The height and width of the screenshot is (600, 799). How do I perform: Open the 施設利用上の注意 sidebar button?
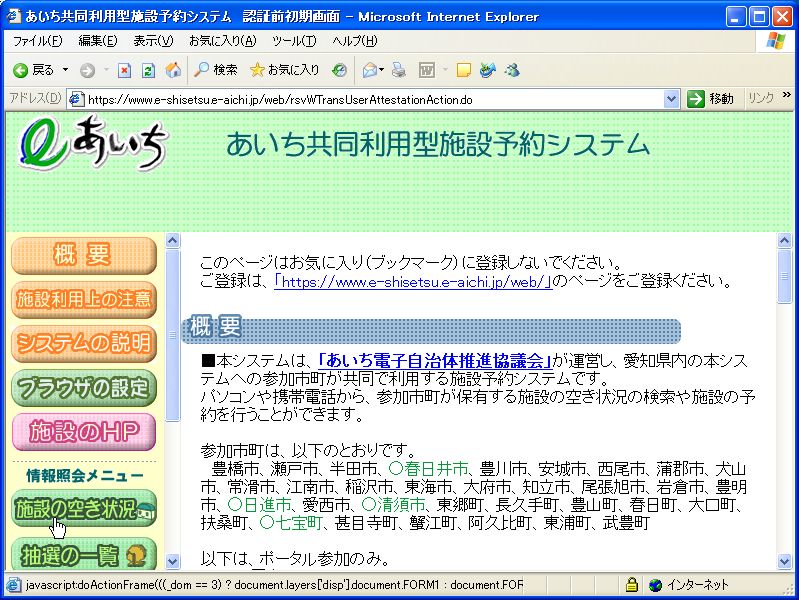tap(84, 298)
